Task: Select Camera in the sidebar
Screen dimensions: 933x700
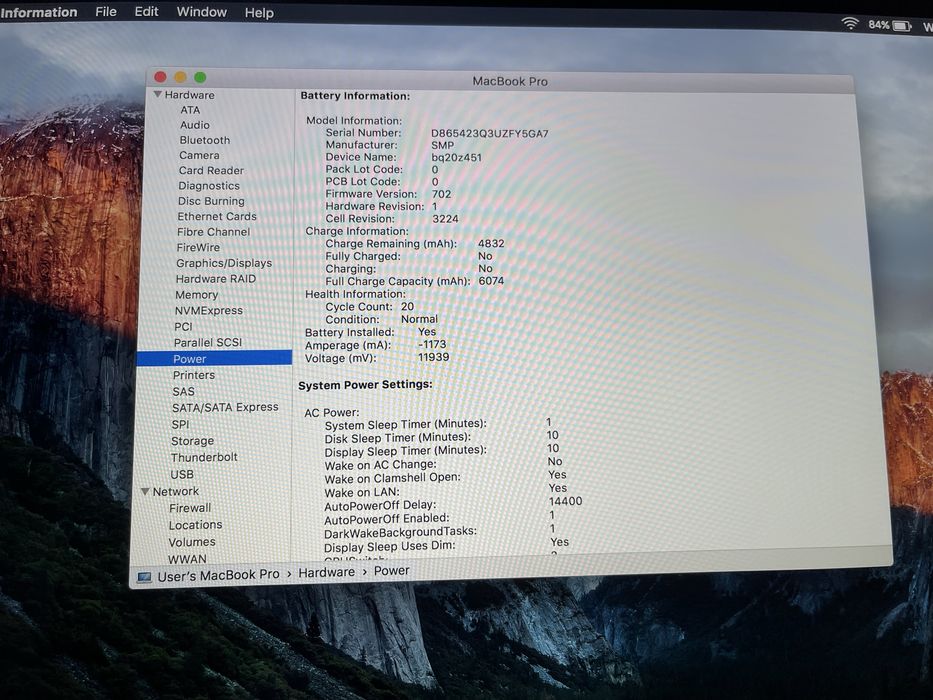Action: coord(199,155)
